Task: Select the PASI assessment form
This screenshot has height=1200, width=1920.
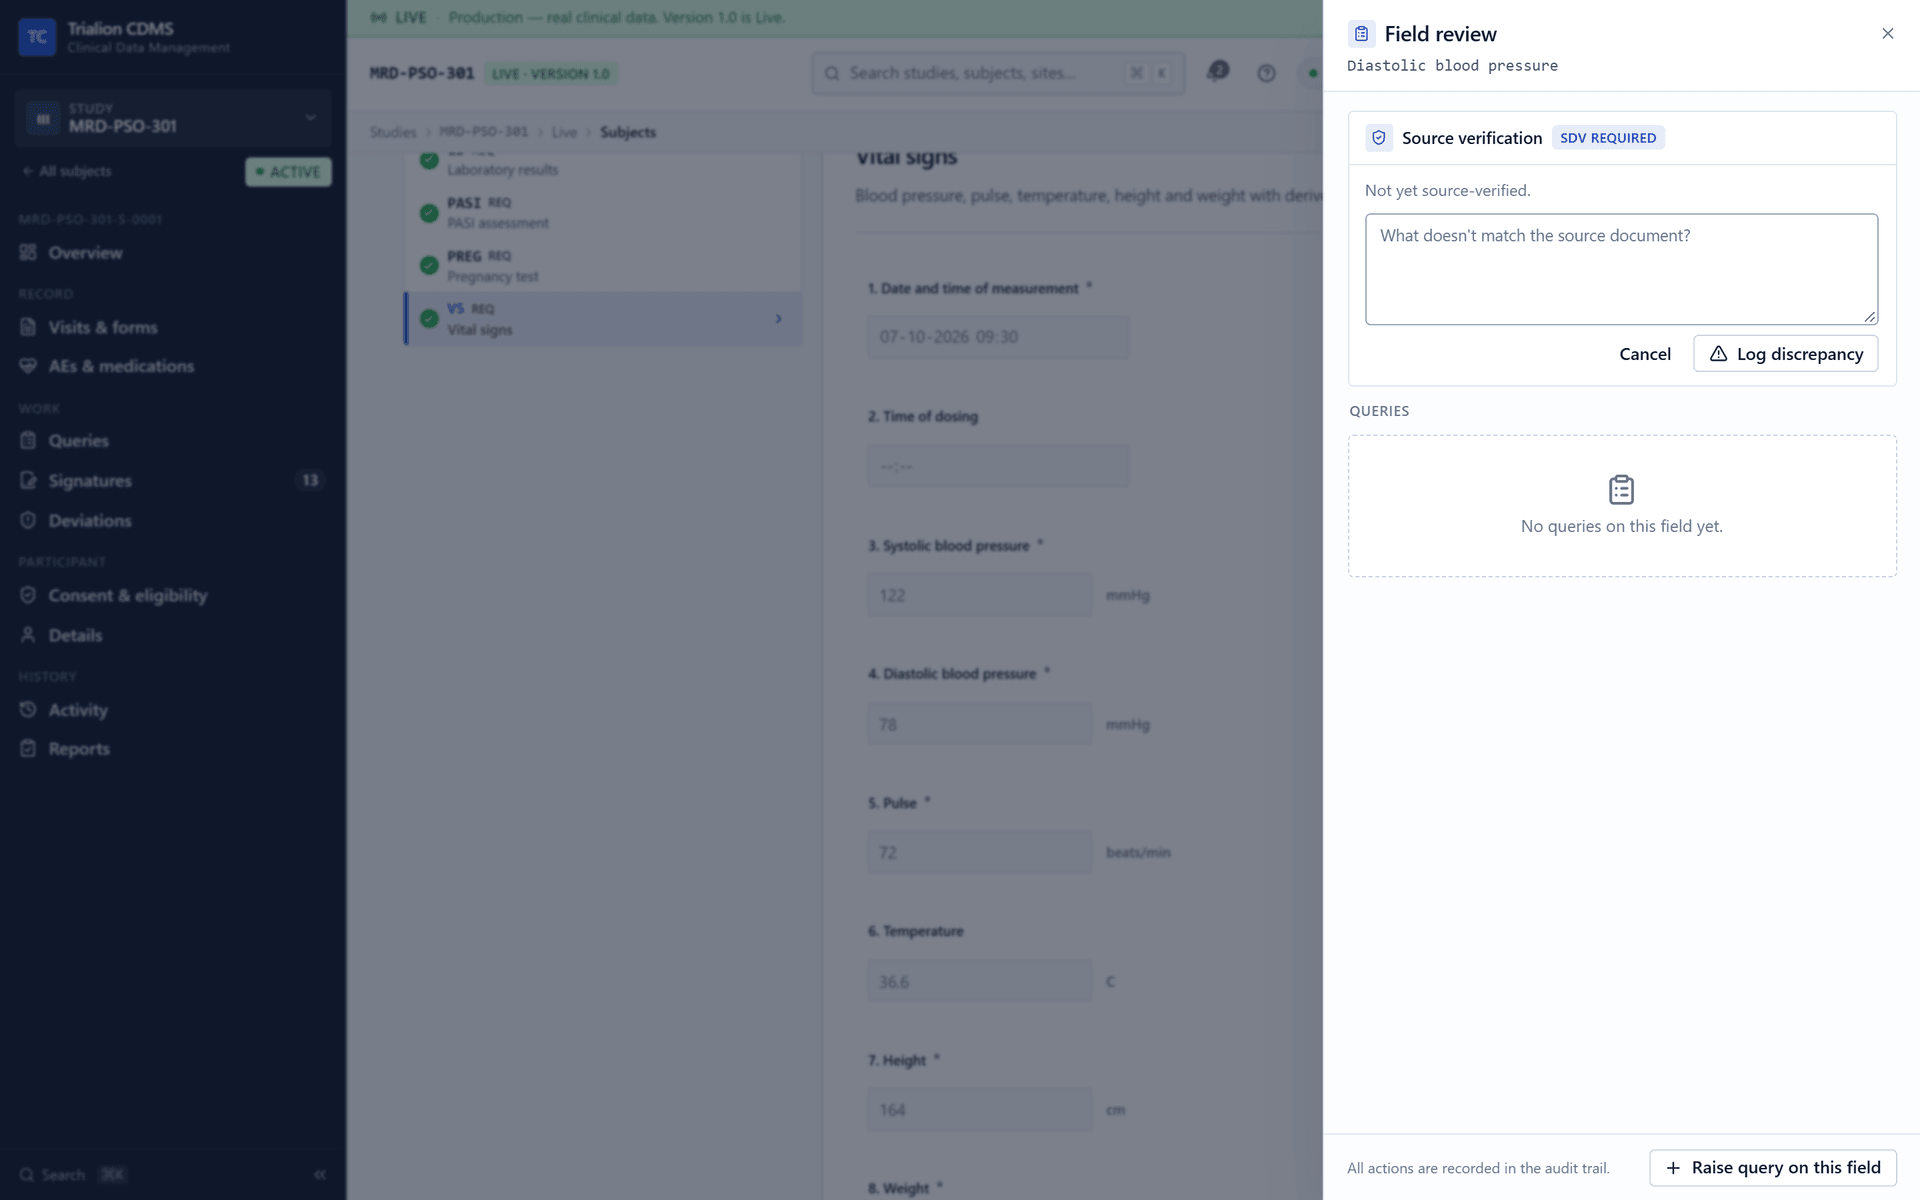Action: coord(603,213)
